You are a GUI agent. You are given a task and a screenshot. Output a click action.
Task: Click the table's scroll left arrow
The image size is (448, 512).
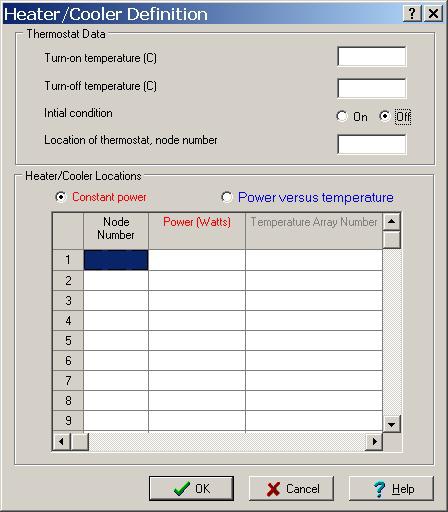click(61, 442)
